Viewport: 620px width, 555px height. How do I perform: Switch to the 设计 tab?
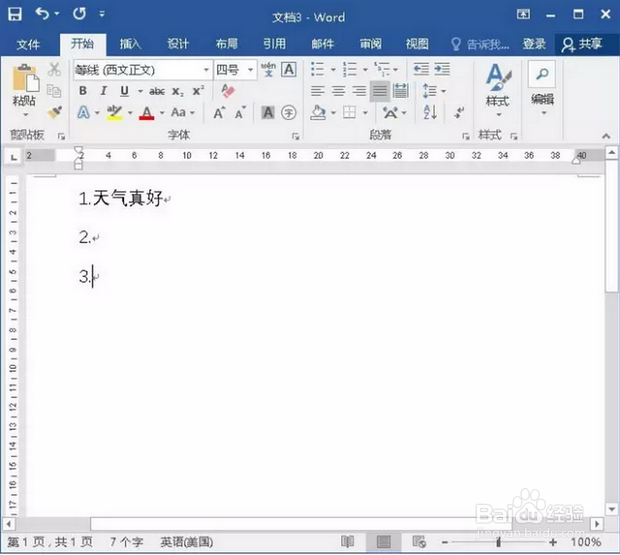coord(178,44)
